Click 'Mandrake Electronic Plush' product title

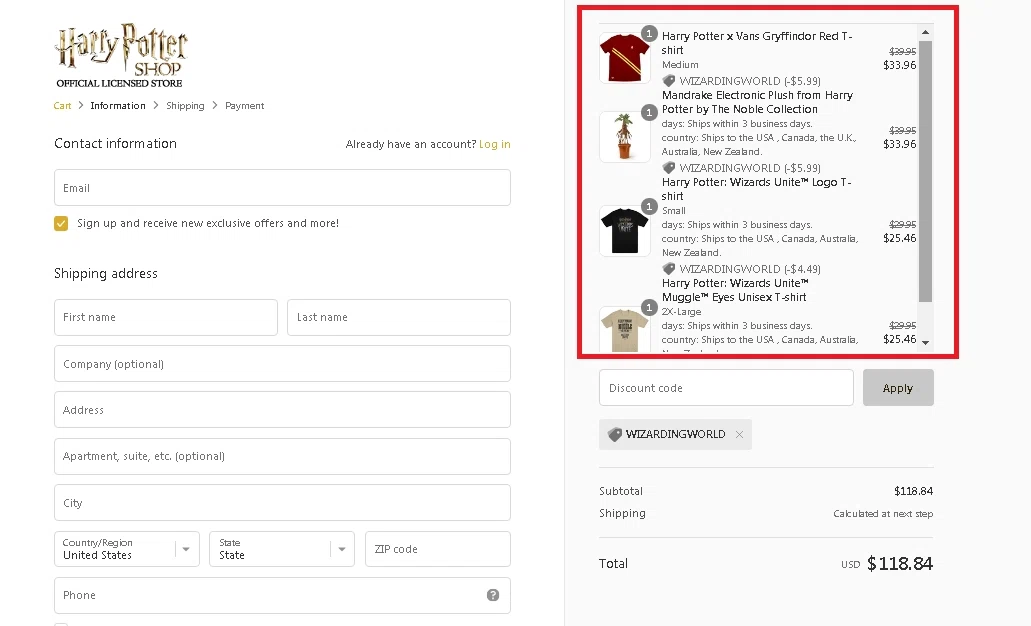click(x=757, y=102)
